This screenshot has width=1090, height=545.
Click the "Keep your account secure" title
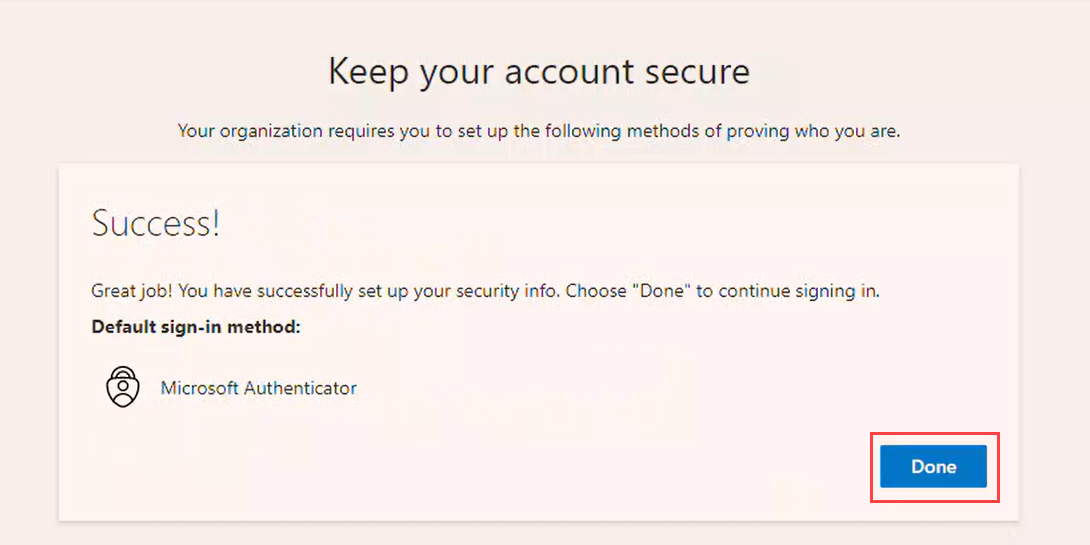pos(539,72)
